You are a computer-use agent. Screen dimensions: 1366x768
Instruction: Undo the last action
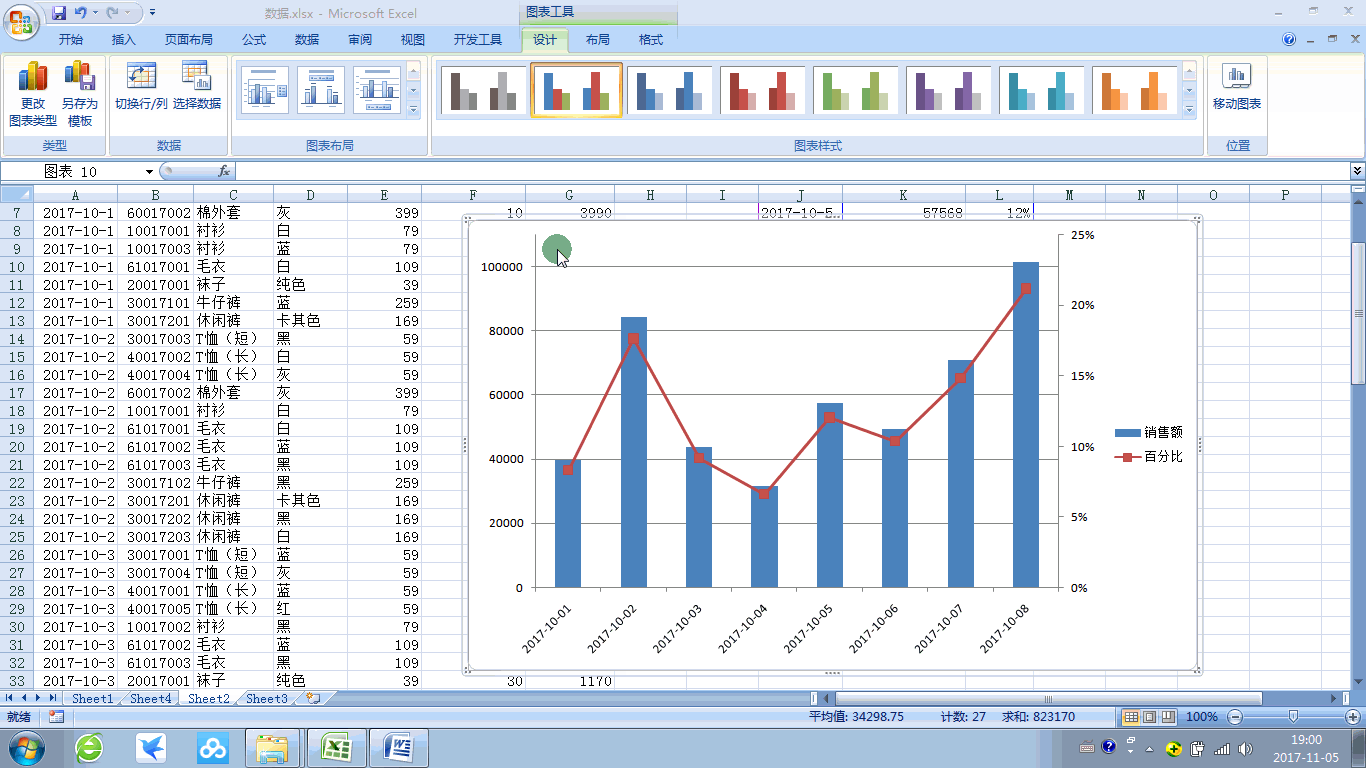pos(80,13)
